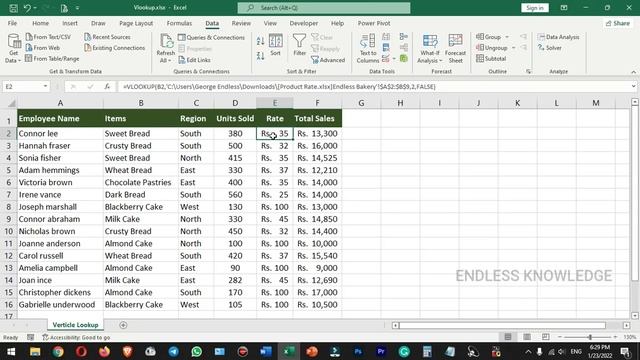Click the Subtotal command
The height and width of the screenshot is (360, 640).
(491, 59)
